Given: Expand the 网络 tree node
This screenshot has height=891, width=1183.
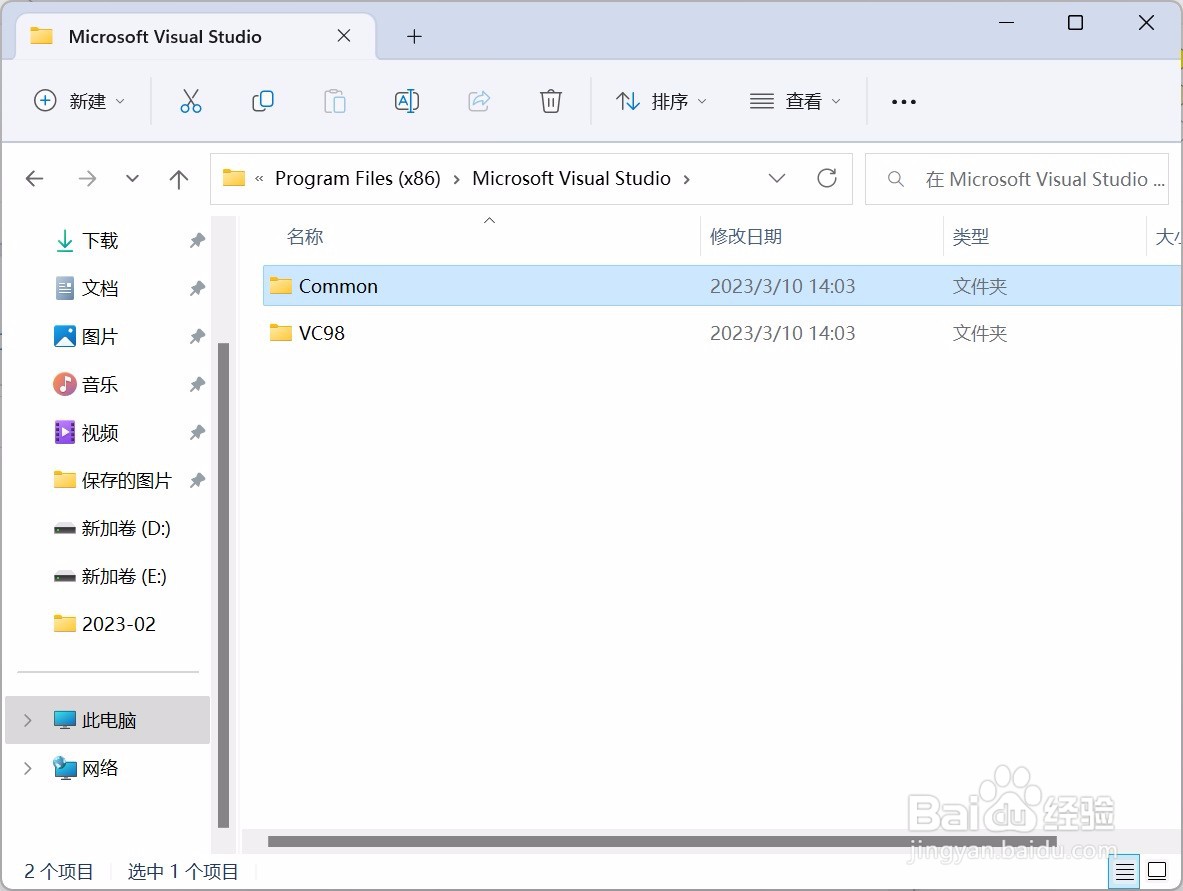Looking at the screenshot, I should (x=28, y=768).
